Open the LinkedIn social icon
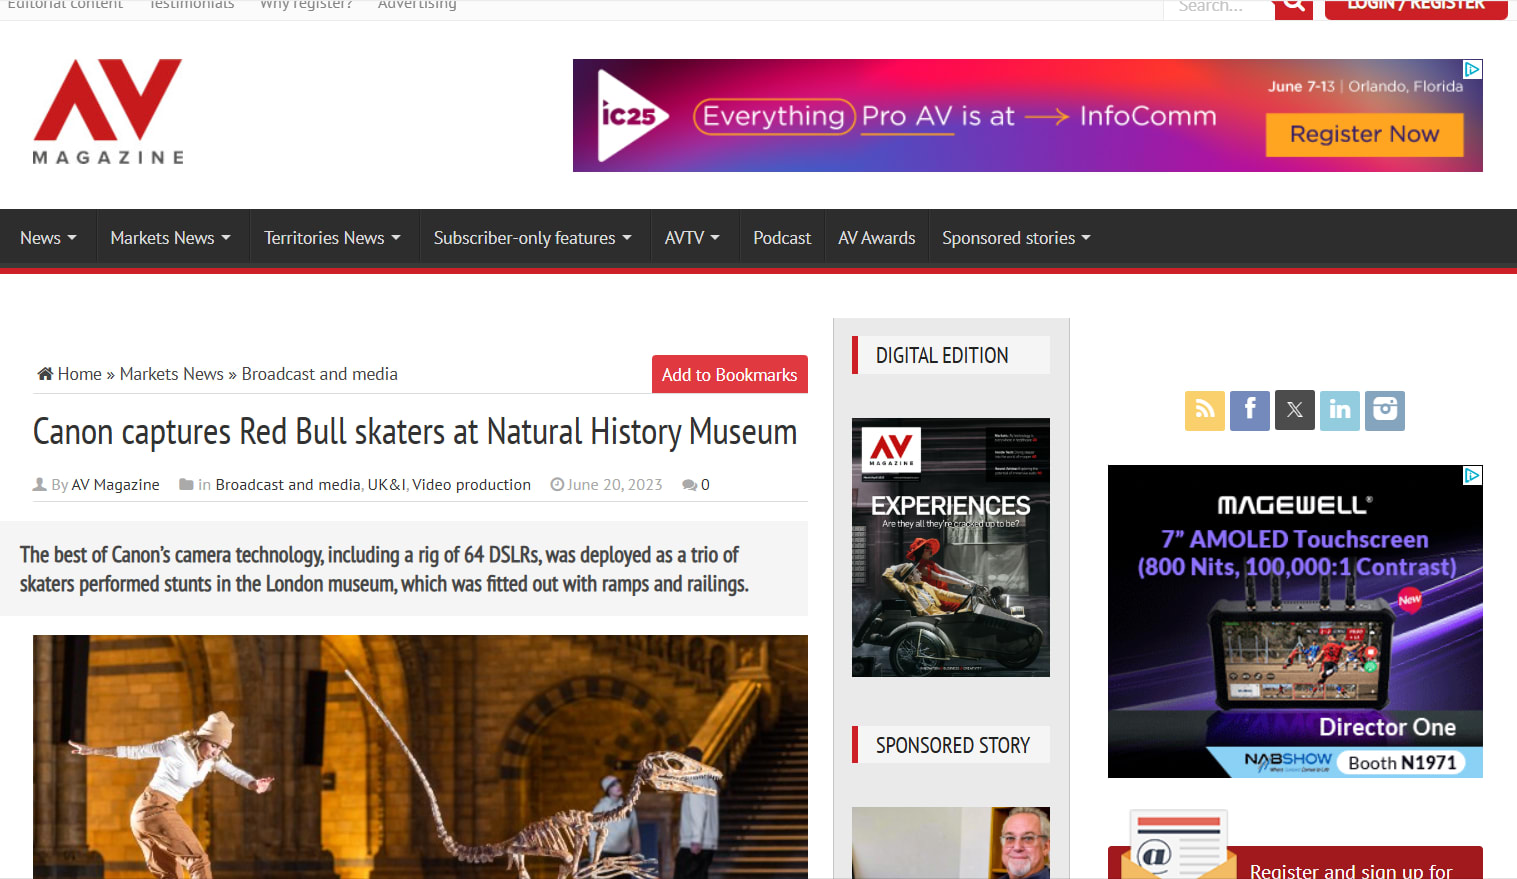This screenshot has width=1517, height=879. pyautogui.click(x=1339, y=410)
